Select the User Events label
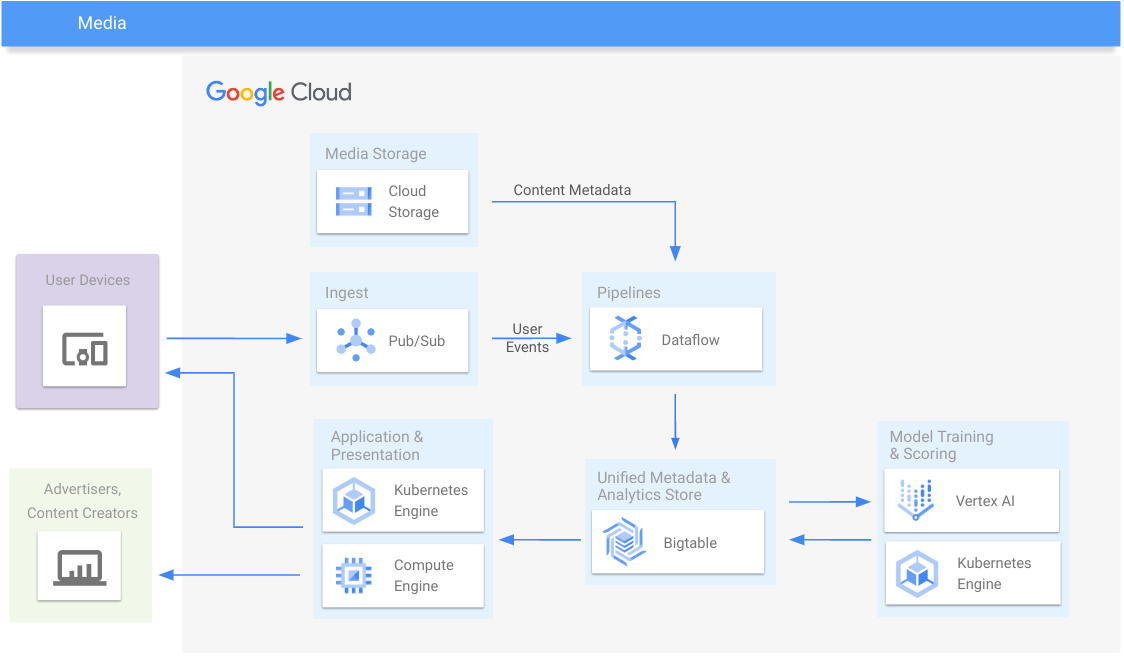The width and height of the screenshot is (1124, 657). [528, 338]
